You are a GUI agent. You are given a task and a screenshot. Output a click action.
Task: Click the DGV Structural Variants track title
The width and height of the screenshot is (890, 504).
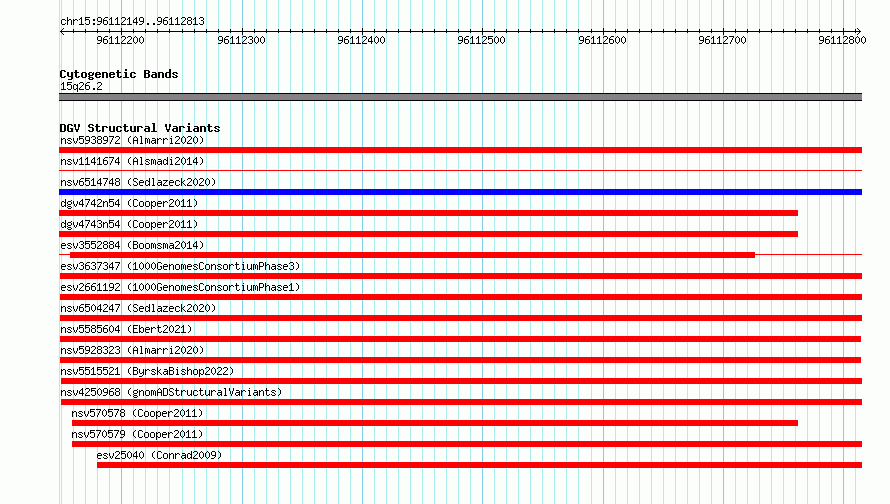(140, 128)
